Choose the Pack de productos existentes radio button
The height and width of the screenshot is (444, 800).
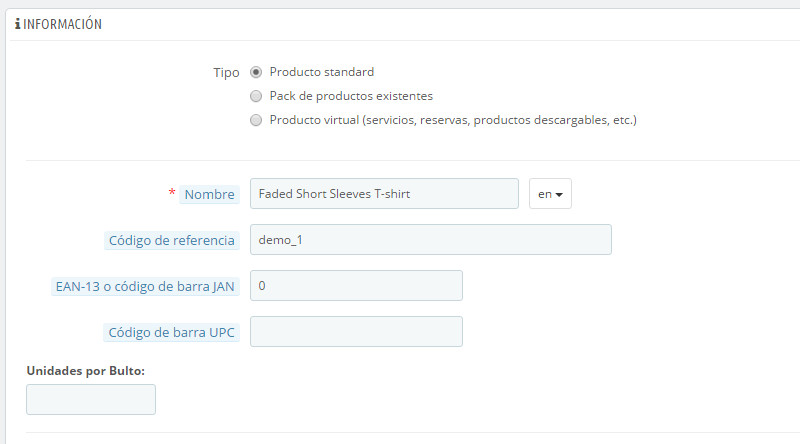(x=257, y=96)
